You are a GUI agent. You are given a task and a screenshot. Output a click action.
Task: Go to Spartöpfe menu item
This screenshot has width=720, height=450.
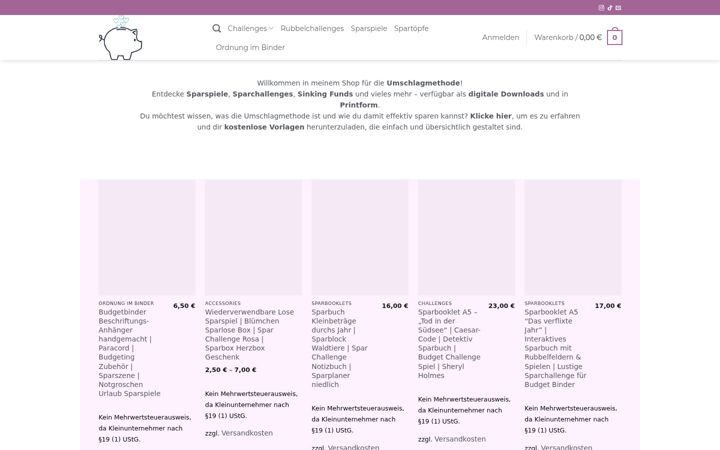click(411, 28)
